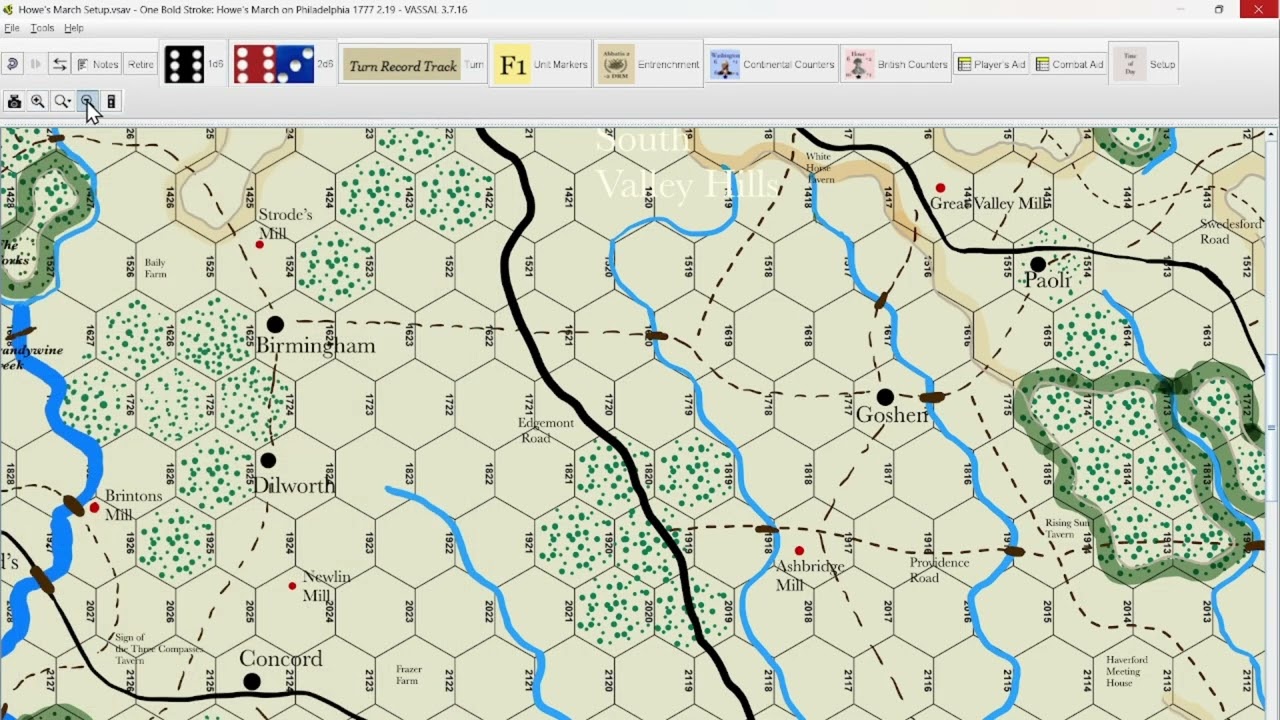
Task: Click the 'Rising Sun Tavern' map label
Action: pos(1067,528)
